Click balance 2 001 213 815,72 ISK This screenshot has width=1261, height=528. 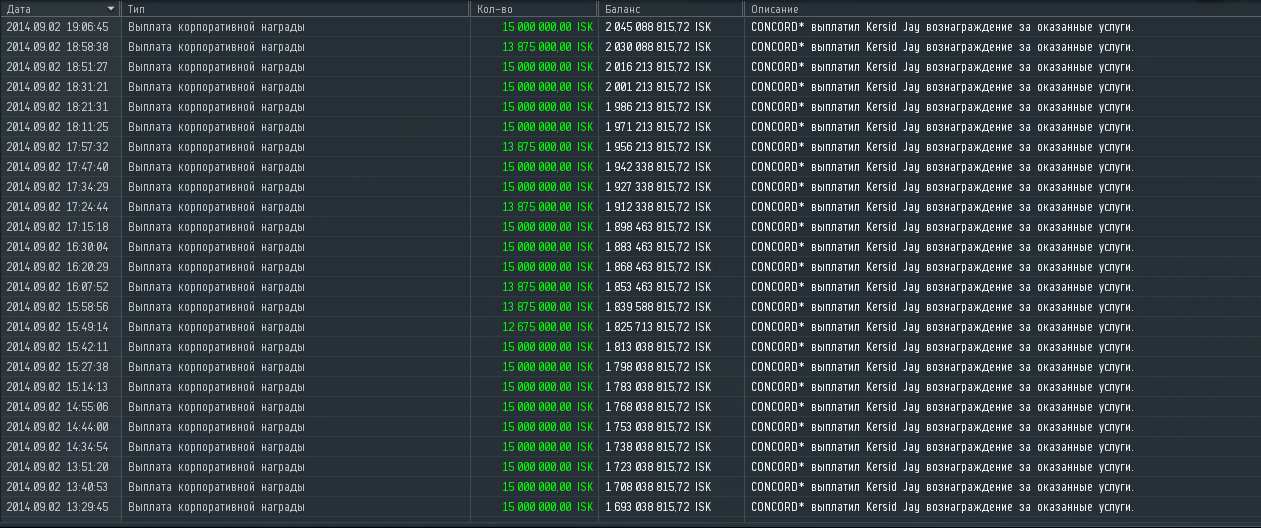[x=658, y=87]
